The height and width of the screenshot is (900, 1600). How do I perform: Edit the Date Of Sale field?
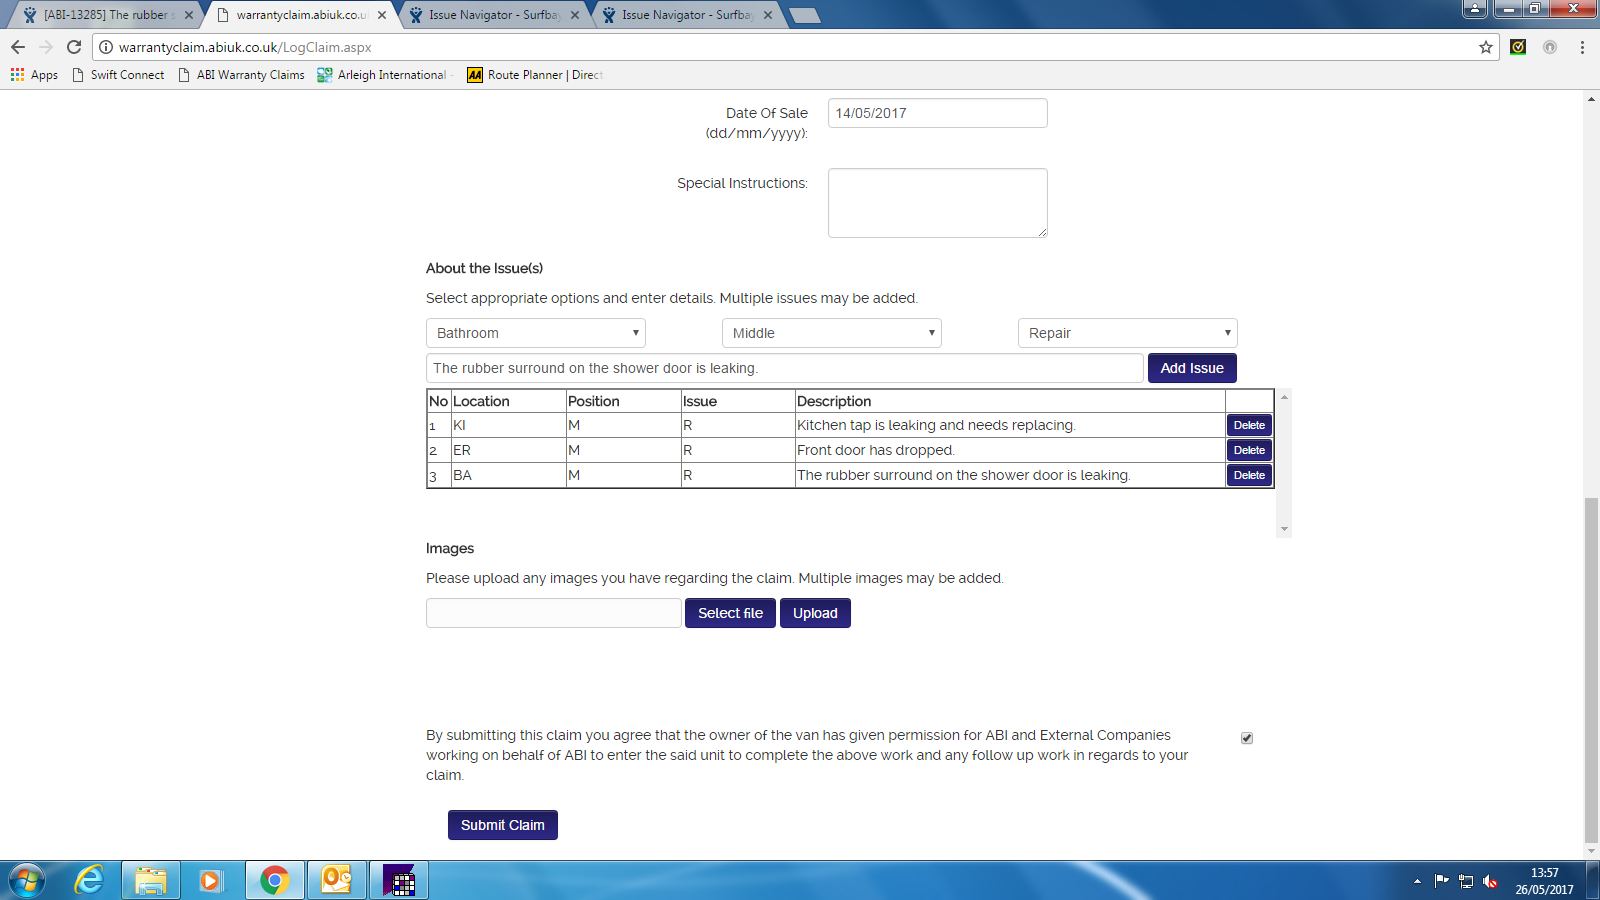pyautogui.click(x=937, y=113)
